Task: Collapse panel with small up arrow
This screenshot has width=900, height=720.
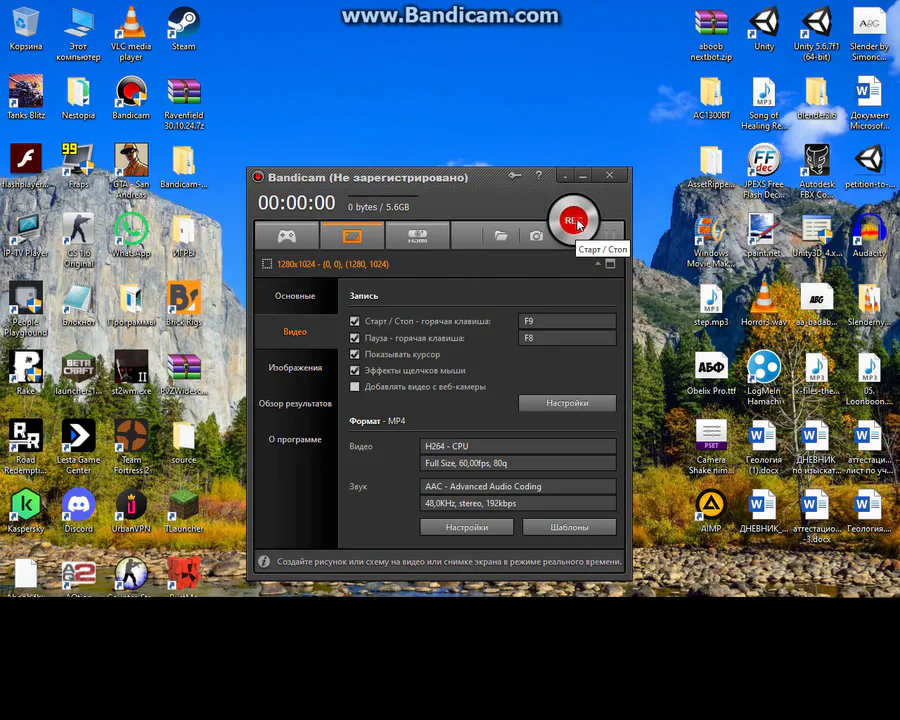Action: pos(598,264)
